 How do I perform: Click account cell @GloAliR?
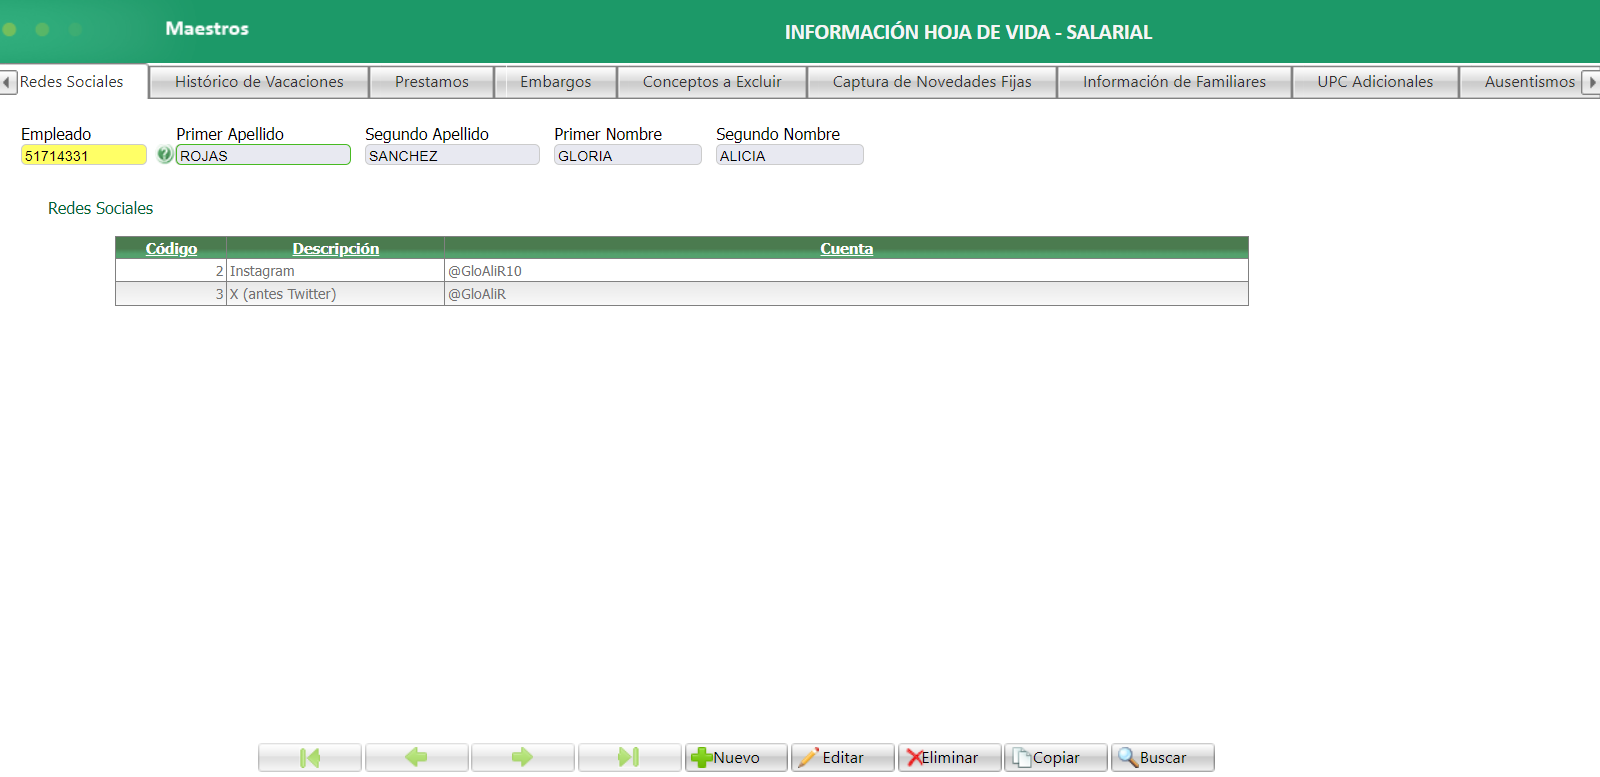click(846, 294)
